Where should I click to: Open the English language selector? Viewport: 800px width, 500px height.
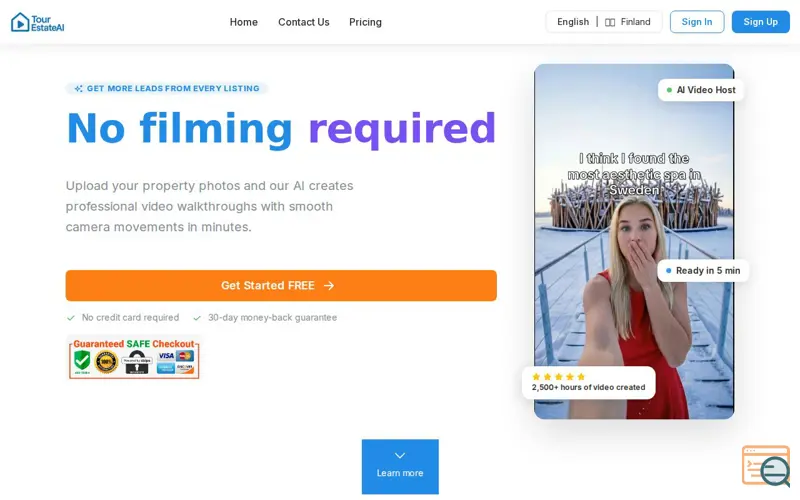coord(573,22)
